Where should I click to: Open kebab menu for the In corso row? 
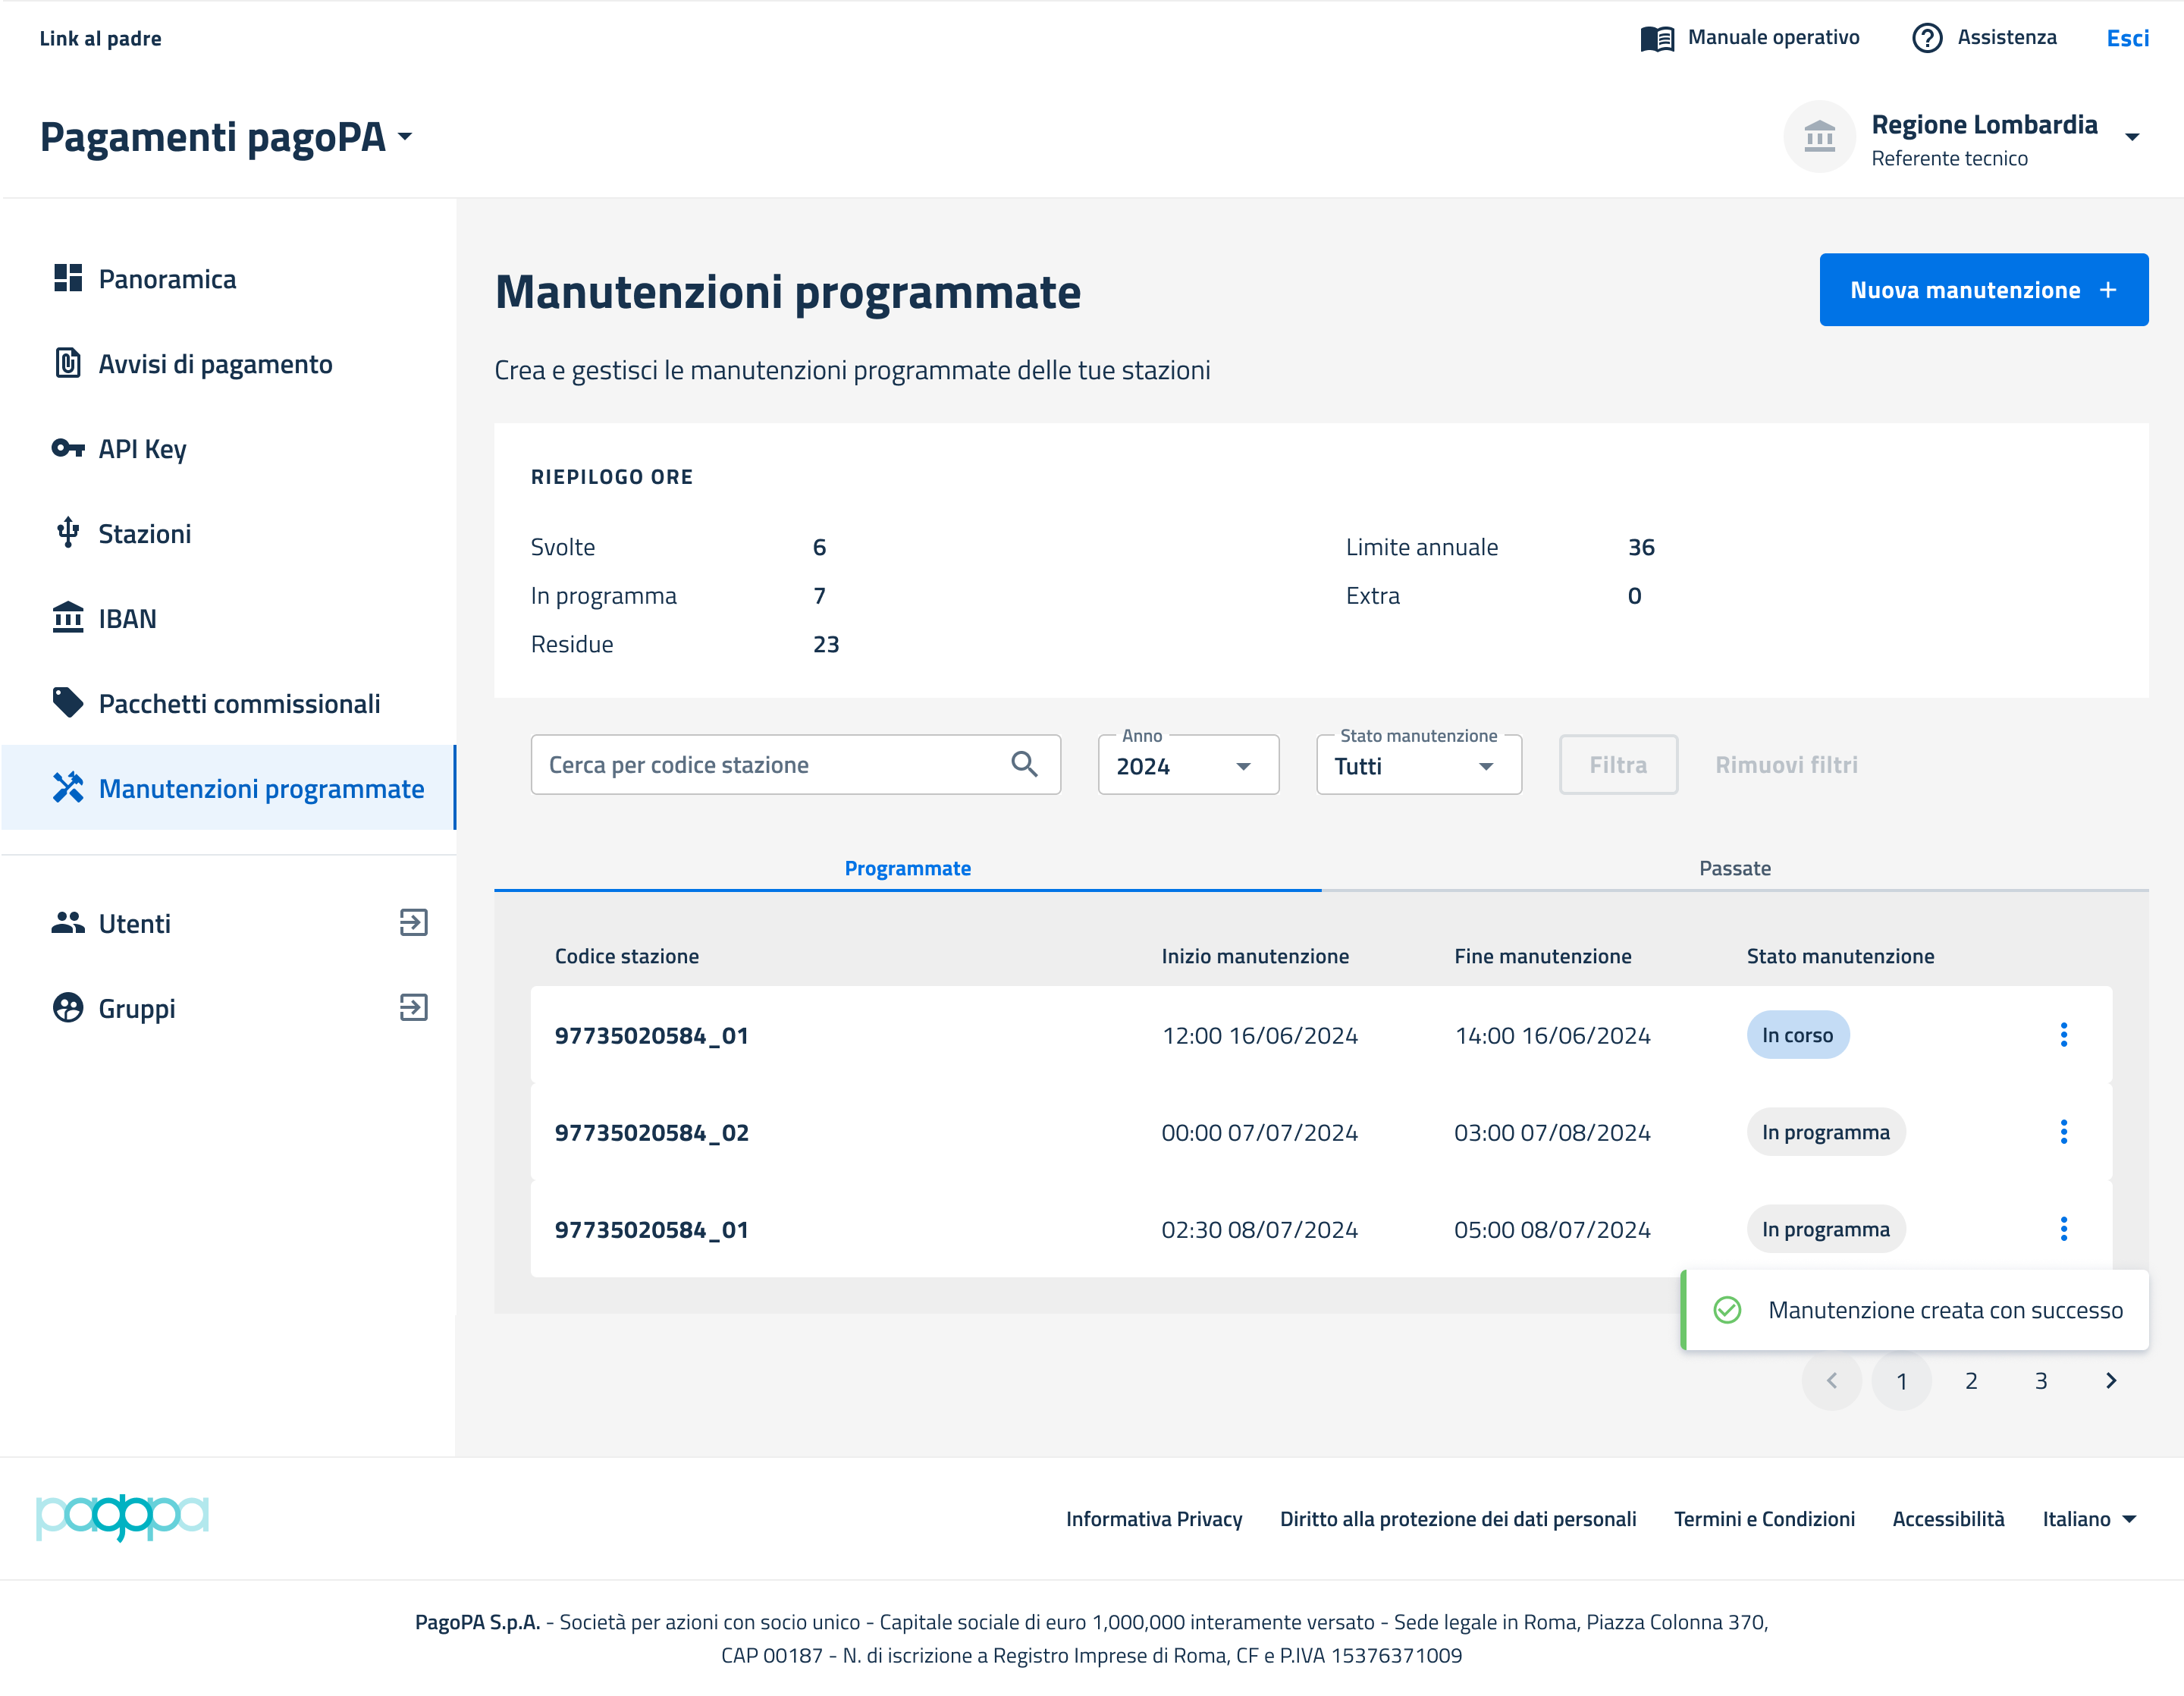2063,1035
